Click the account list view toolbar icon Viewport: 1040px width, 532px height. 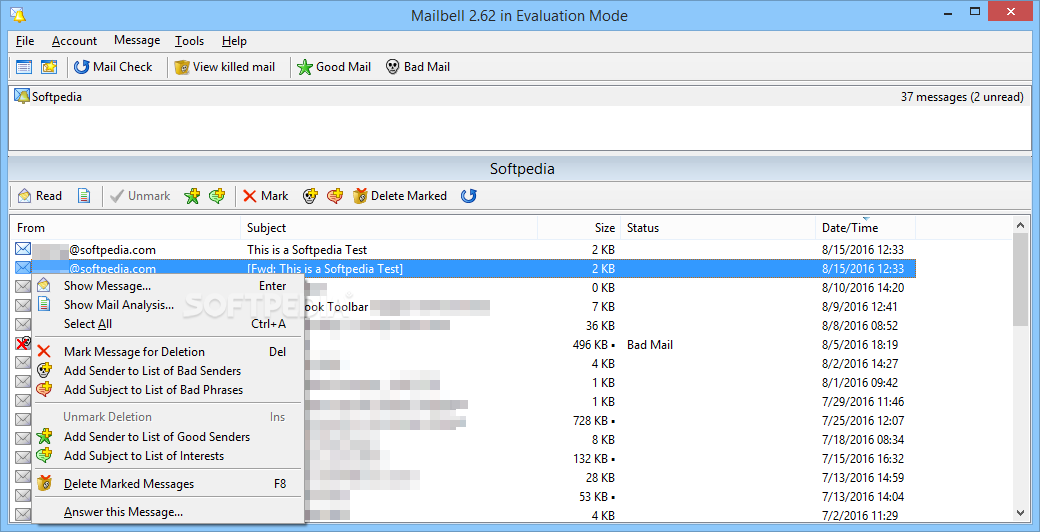tap(24, 67)
